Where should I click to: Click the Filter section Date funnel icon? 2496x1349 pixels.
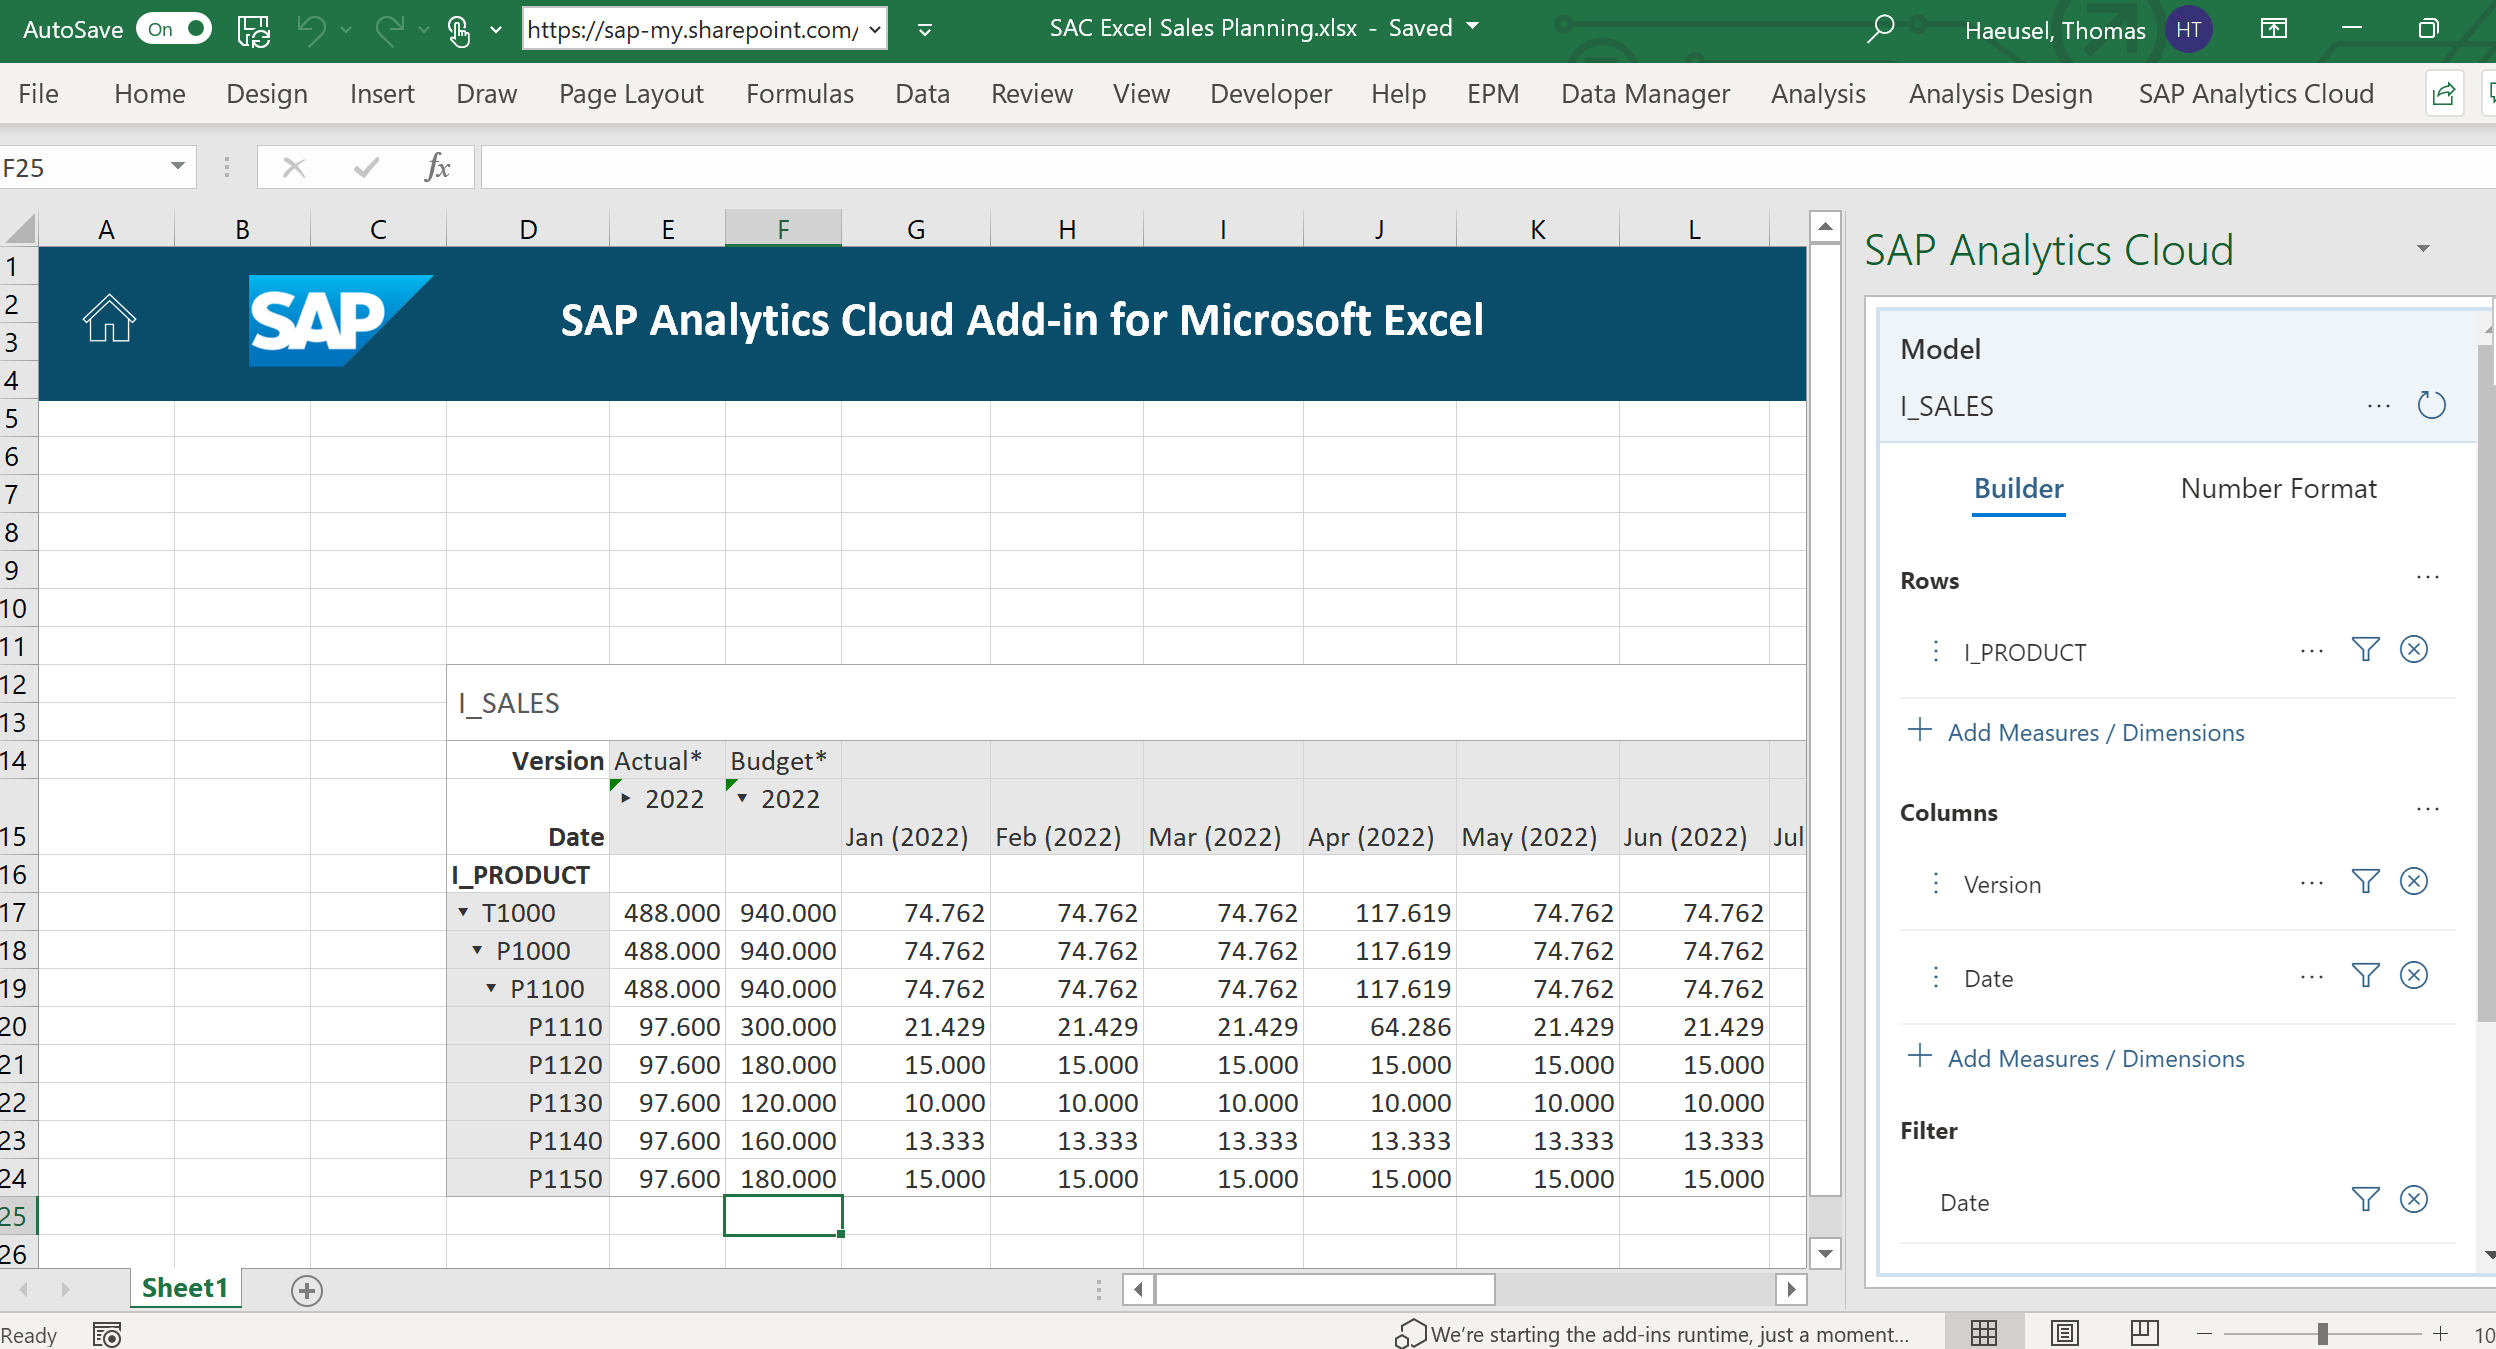pos(2365,1200)
